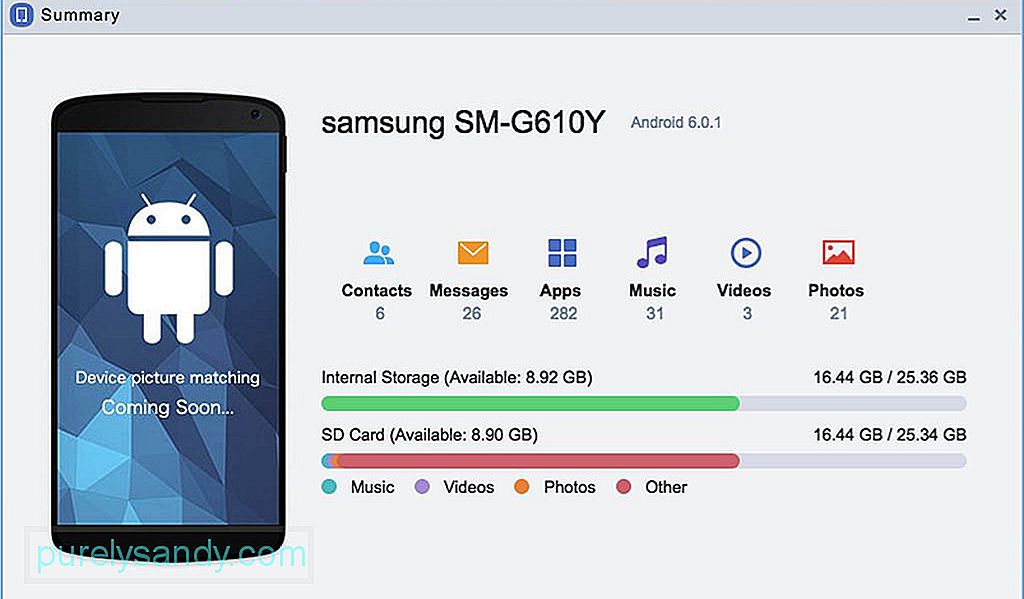1024x599 pixels.
Task: Click the green Internal Storage bar
Action: coord(530,404)
